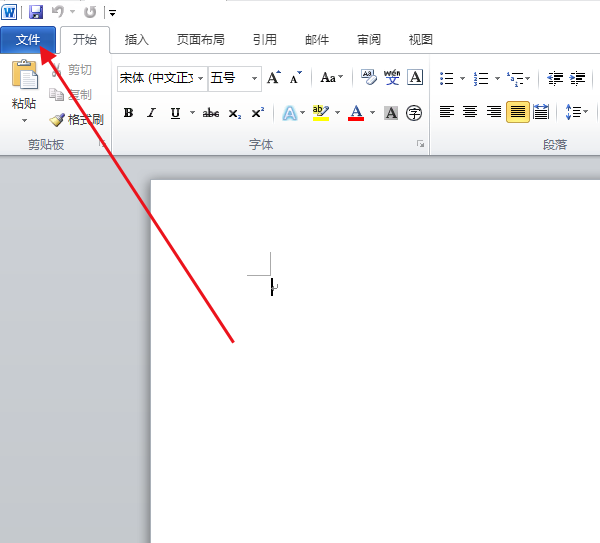Click the numbered list icon
The width and height of the screenshot is (600, 543).
[x=481, y=78]
